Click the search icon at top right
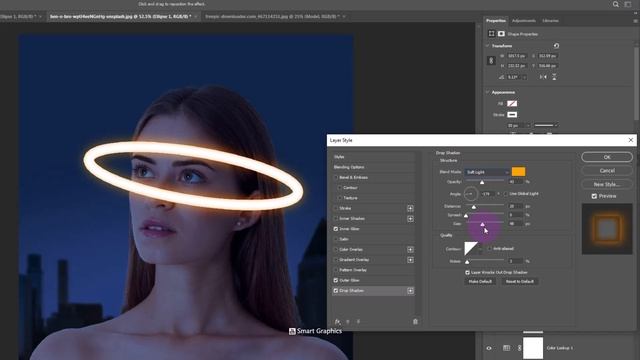This screenshot has height=360, width=640. tap(616, 4)
